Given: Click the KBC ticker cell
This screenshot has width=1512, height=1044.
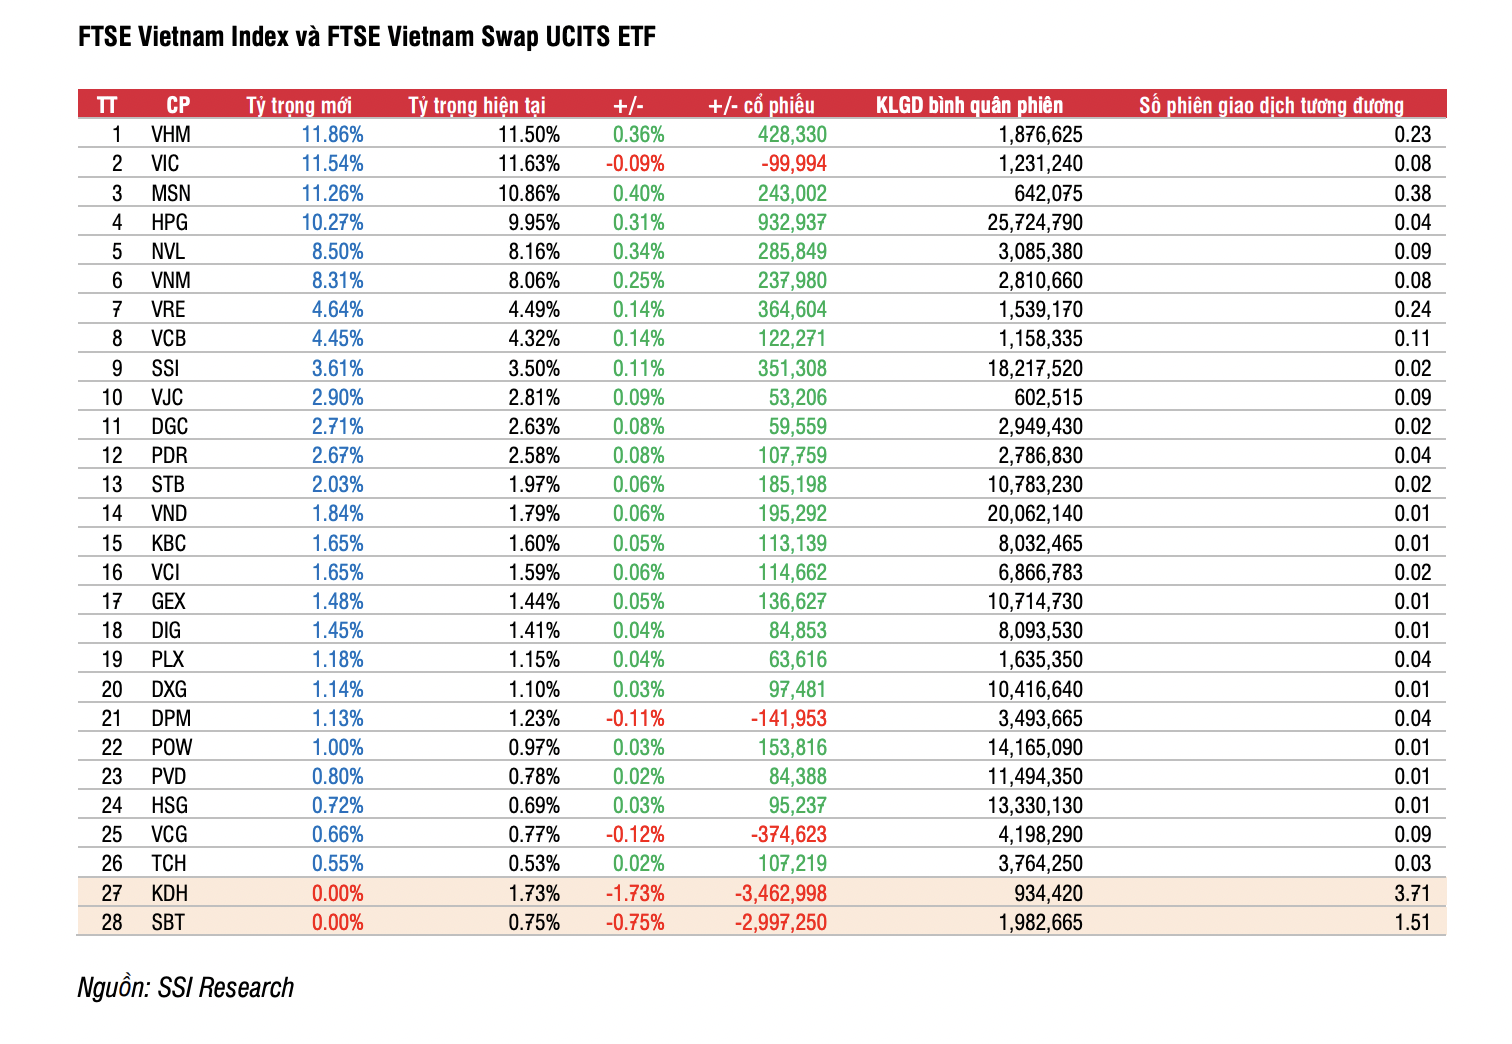Looking at the screenshot, I should 169,543.
